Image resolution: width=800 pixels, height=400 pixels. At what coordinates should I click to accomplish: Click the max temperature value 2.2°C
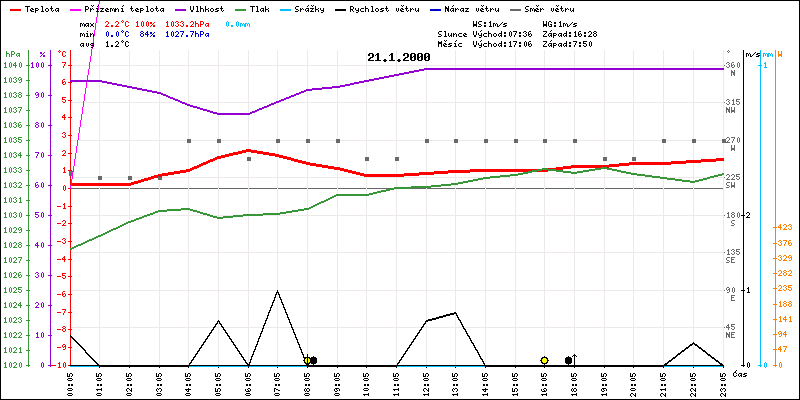(x=118, y=22)
